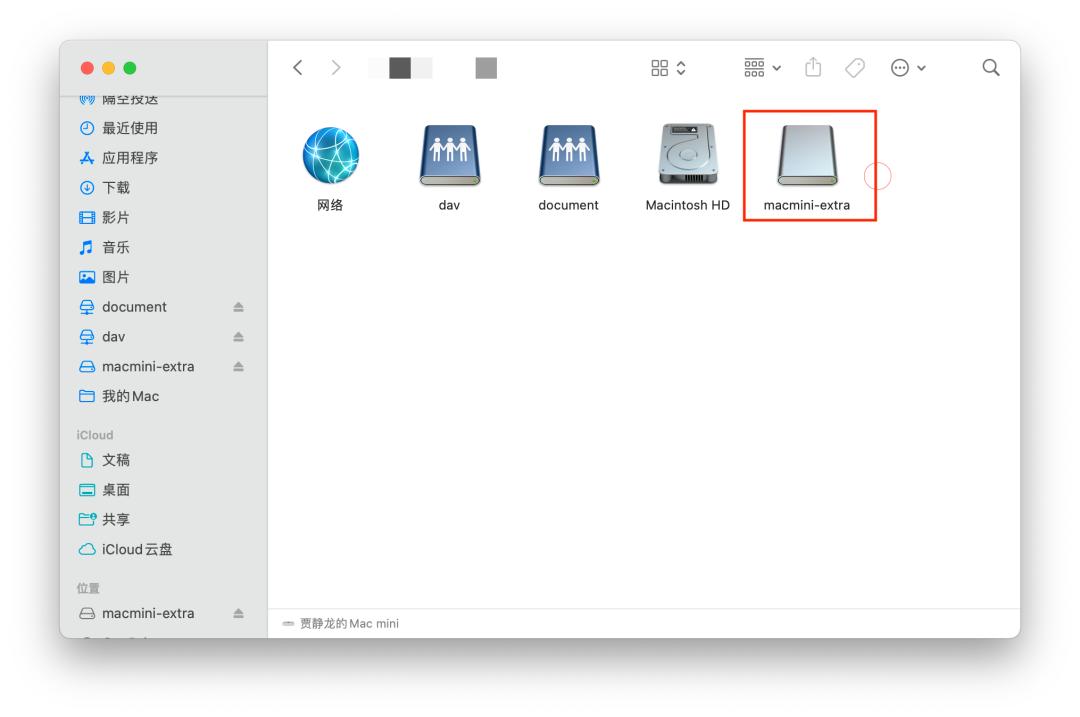Open 图片 in the sidebar
The image size is (1080, 717).
pos(163,277)
